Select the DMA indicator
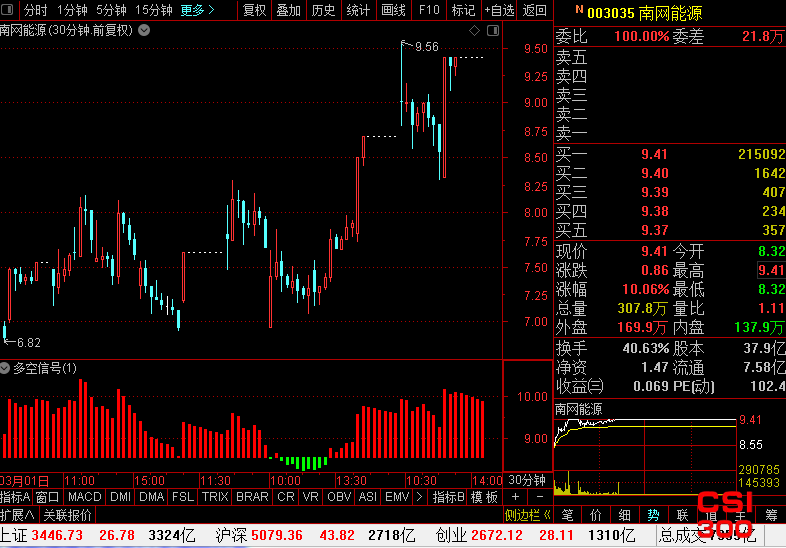The image size is (786, 548). [x=151, y=497]
